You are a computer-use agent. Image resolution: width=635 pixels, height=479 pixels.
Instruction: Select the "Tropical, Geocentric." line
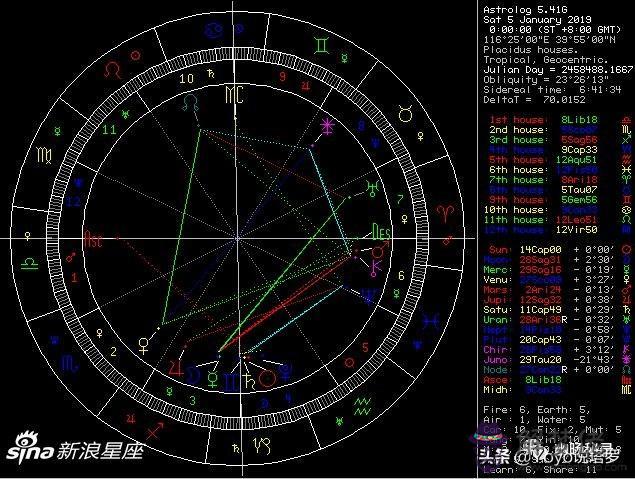point(546,60)
